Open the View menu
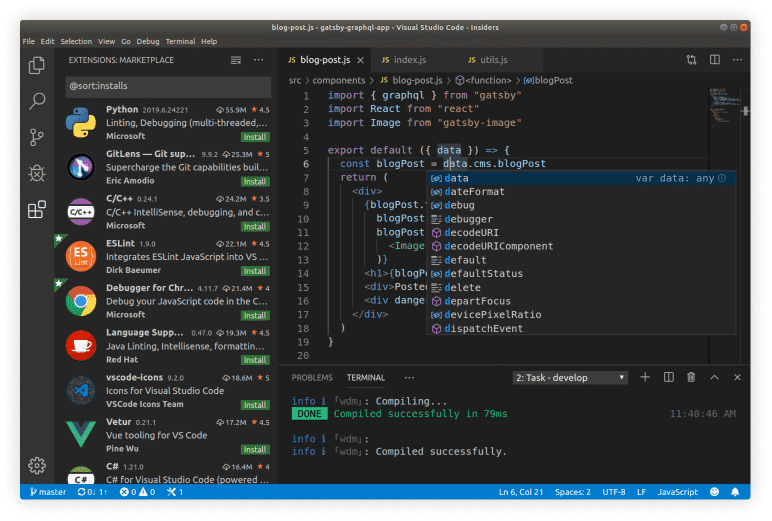 106,41
